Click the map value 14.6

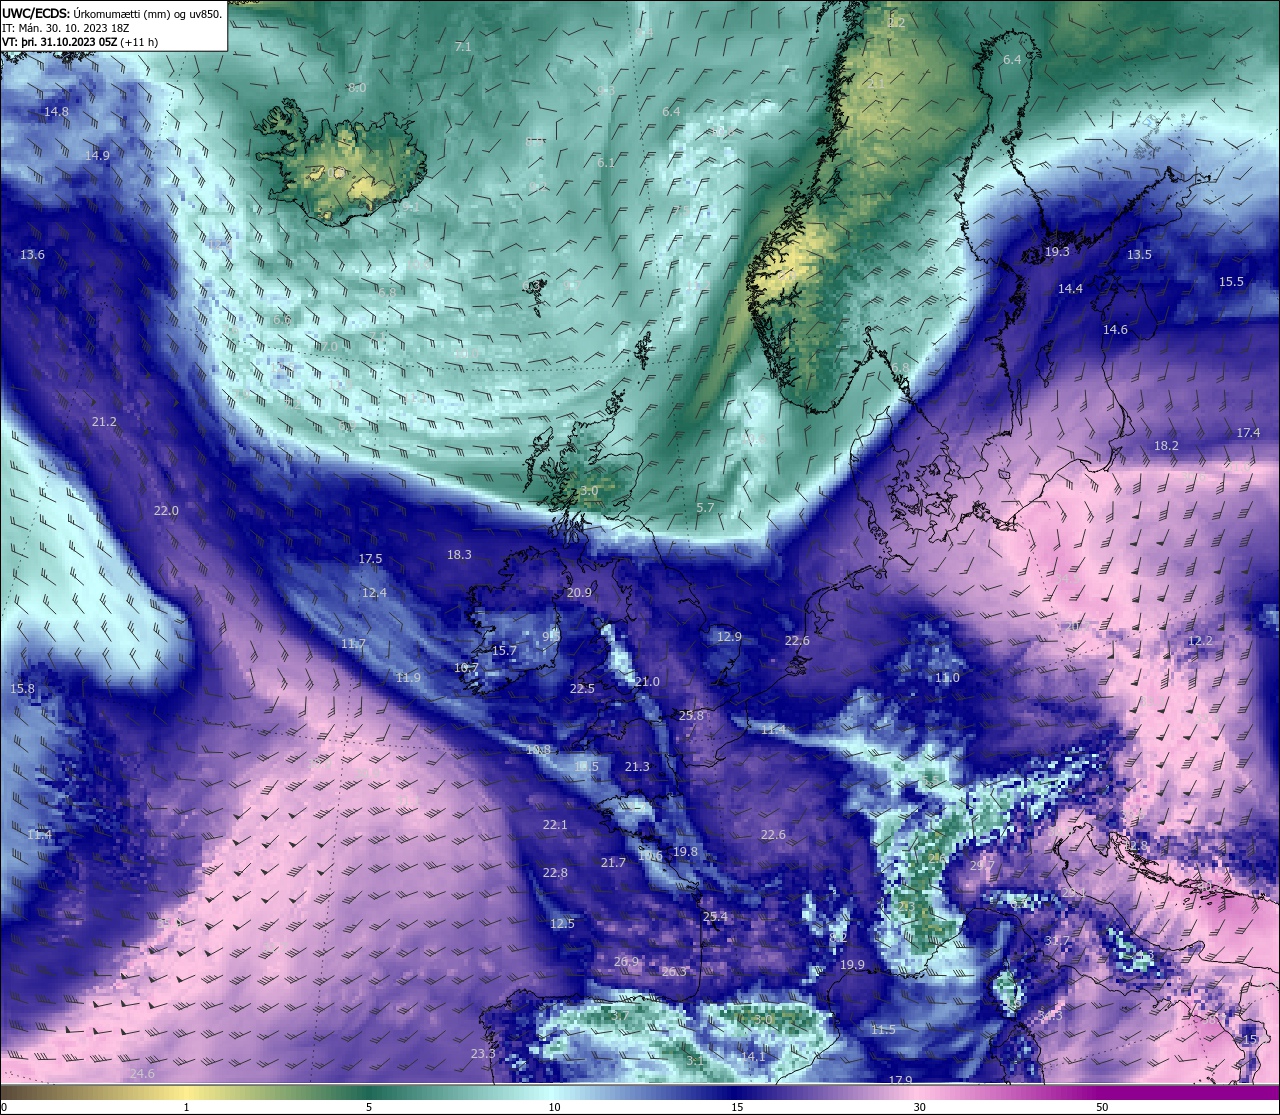coord(1115,330)
